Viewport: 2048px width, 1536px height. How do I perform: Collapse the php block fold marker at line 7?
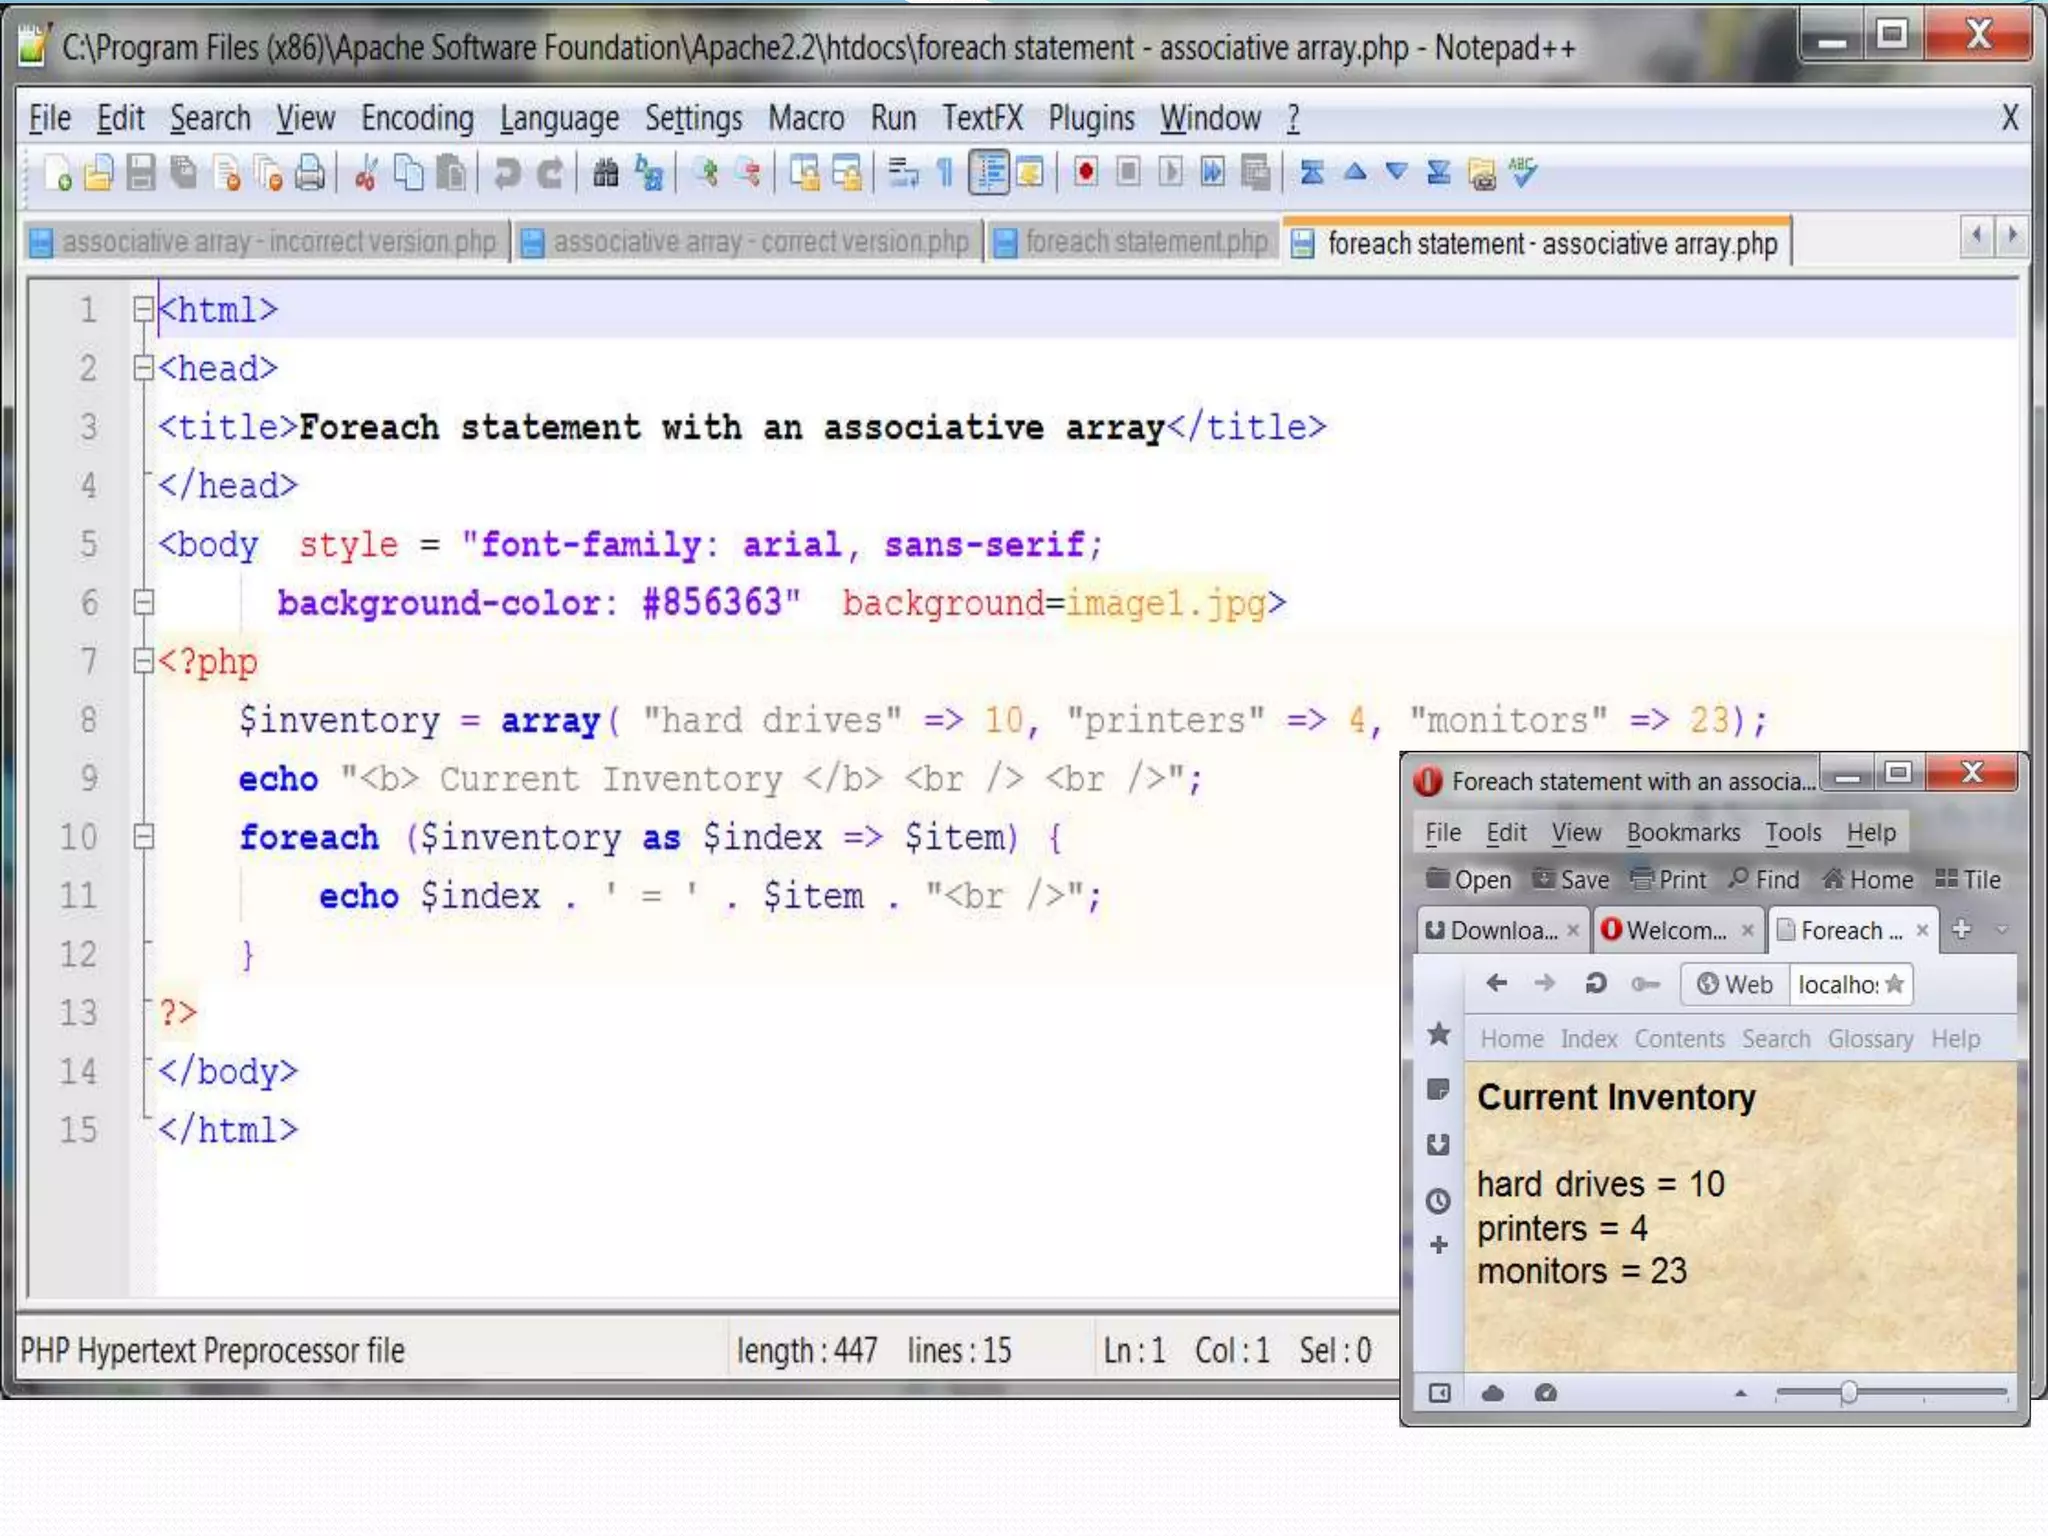click(x=144, y=660)
